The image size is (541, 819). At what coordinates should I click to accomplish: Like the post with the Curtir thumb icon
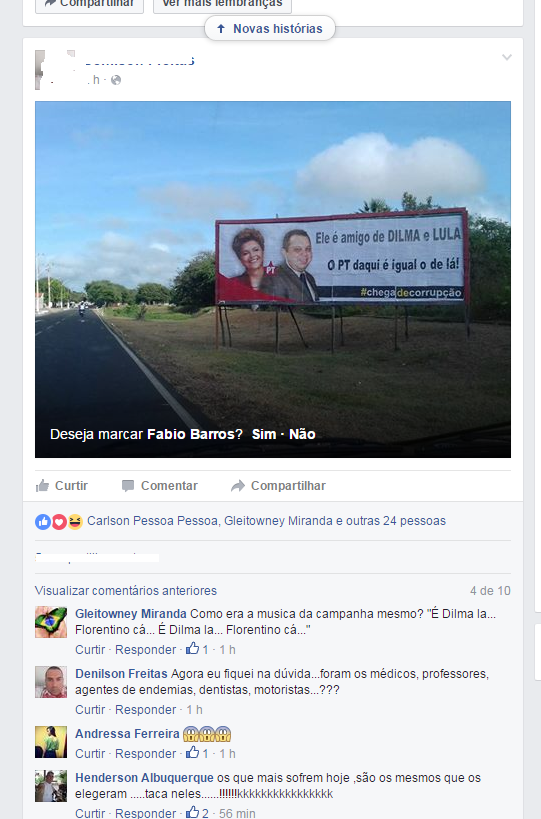point(42,486)
